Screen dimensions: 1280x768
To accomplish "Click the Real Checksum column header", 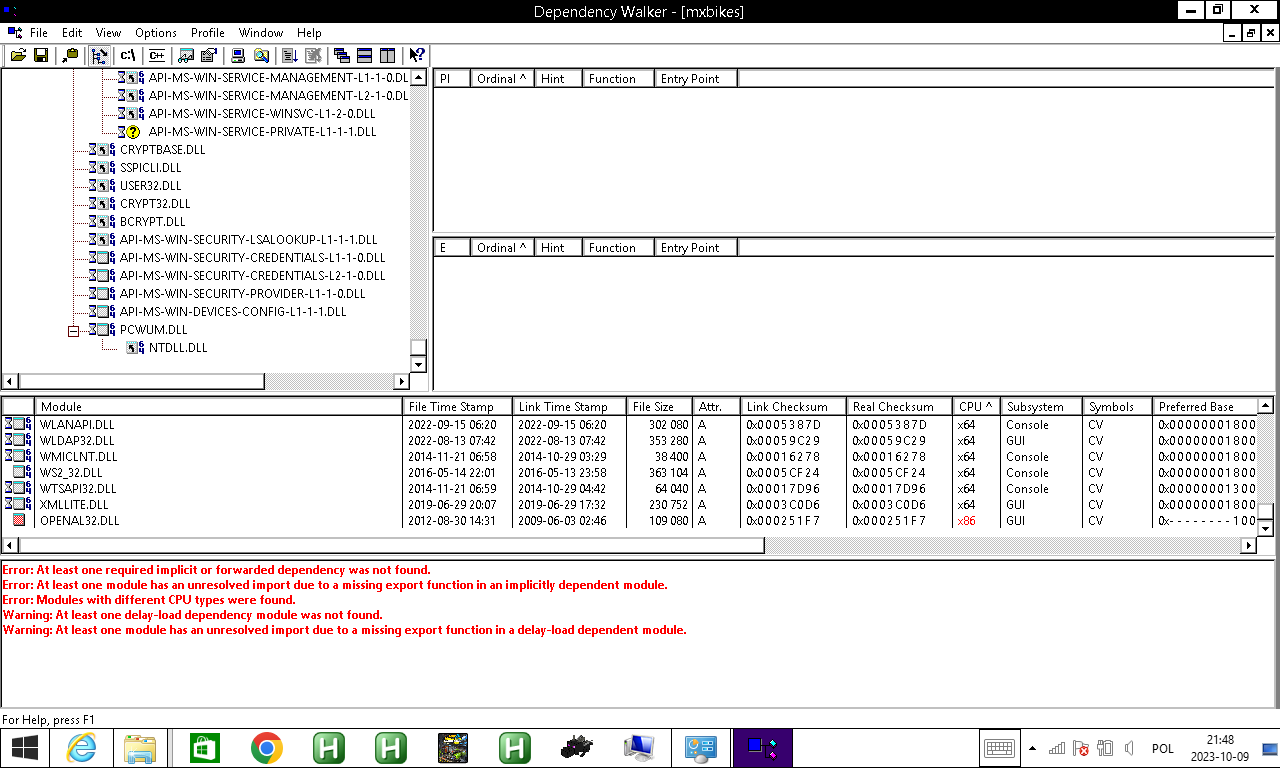I will (x=900, y=407).
